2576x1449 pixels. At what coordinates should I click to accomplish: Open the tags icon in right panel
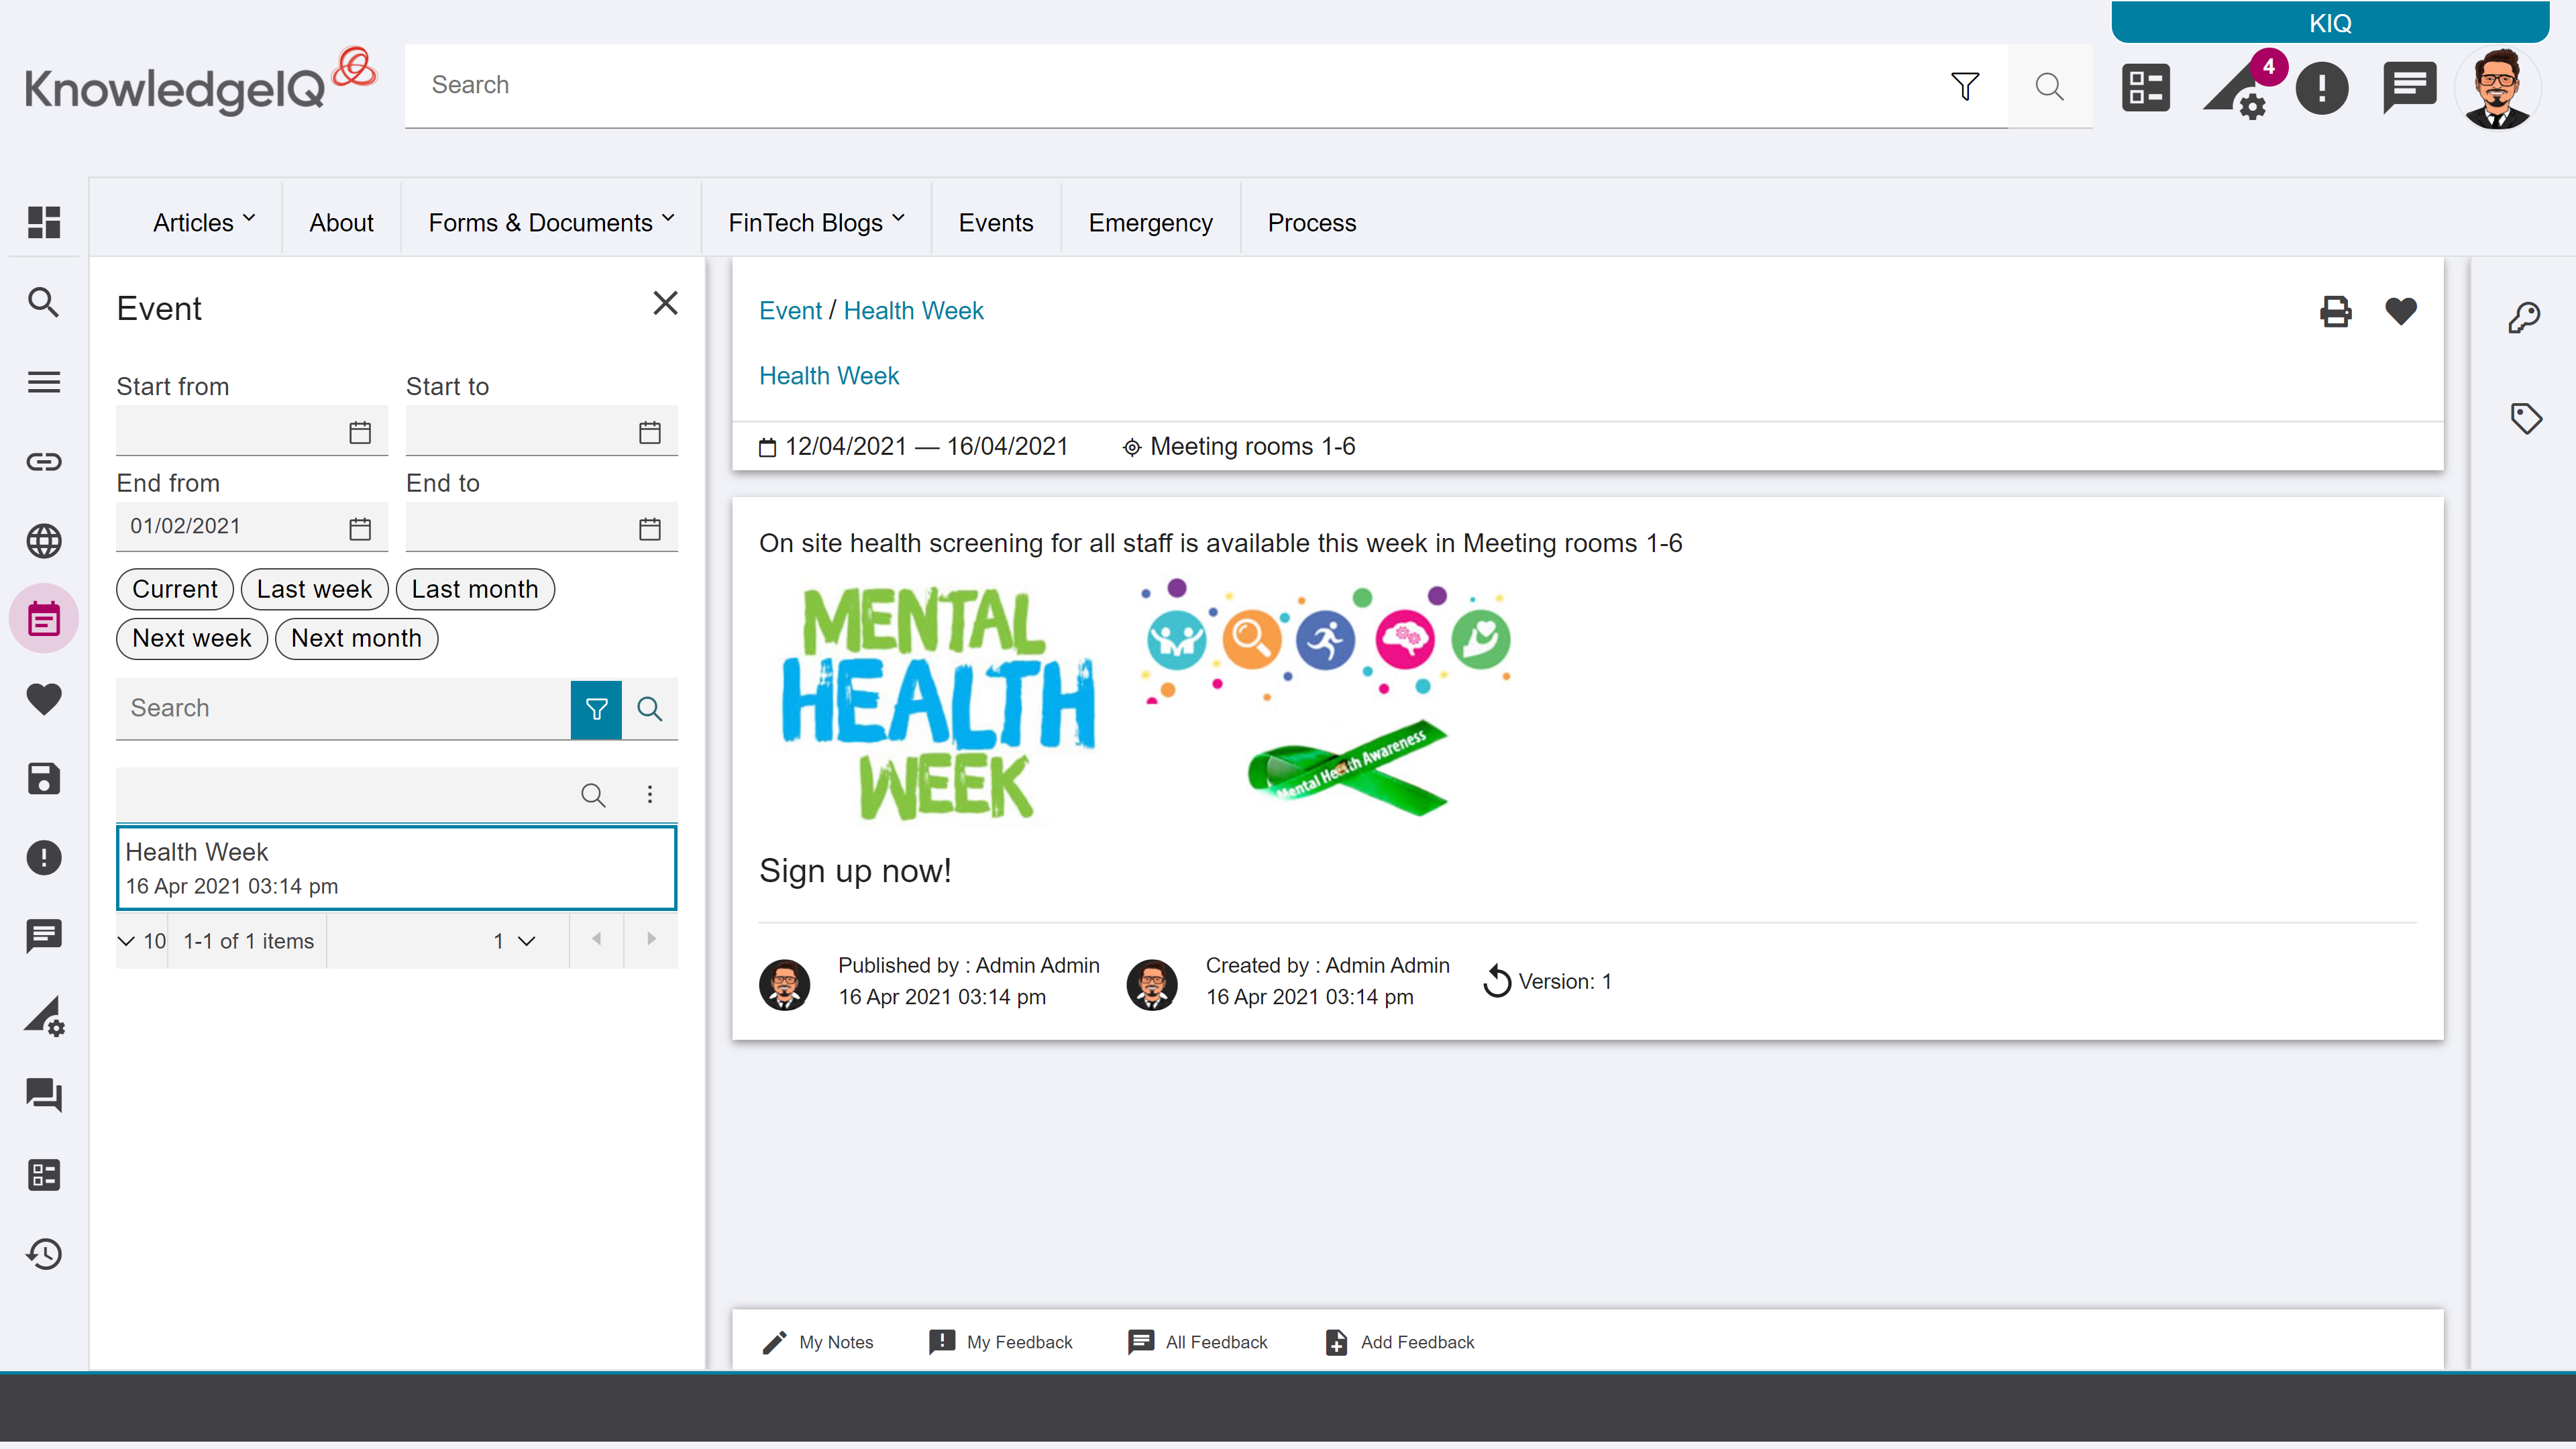pyautogui.click(x=2526, y=418)
